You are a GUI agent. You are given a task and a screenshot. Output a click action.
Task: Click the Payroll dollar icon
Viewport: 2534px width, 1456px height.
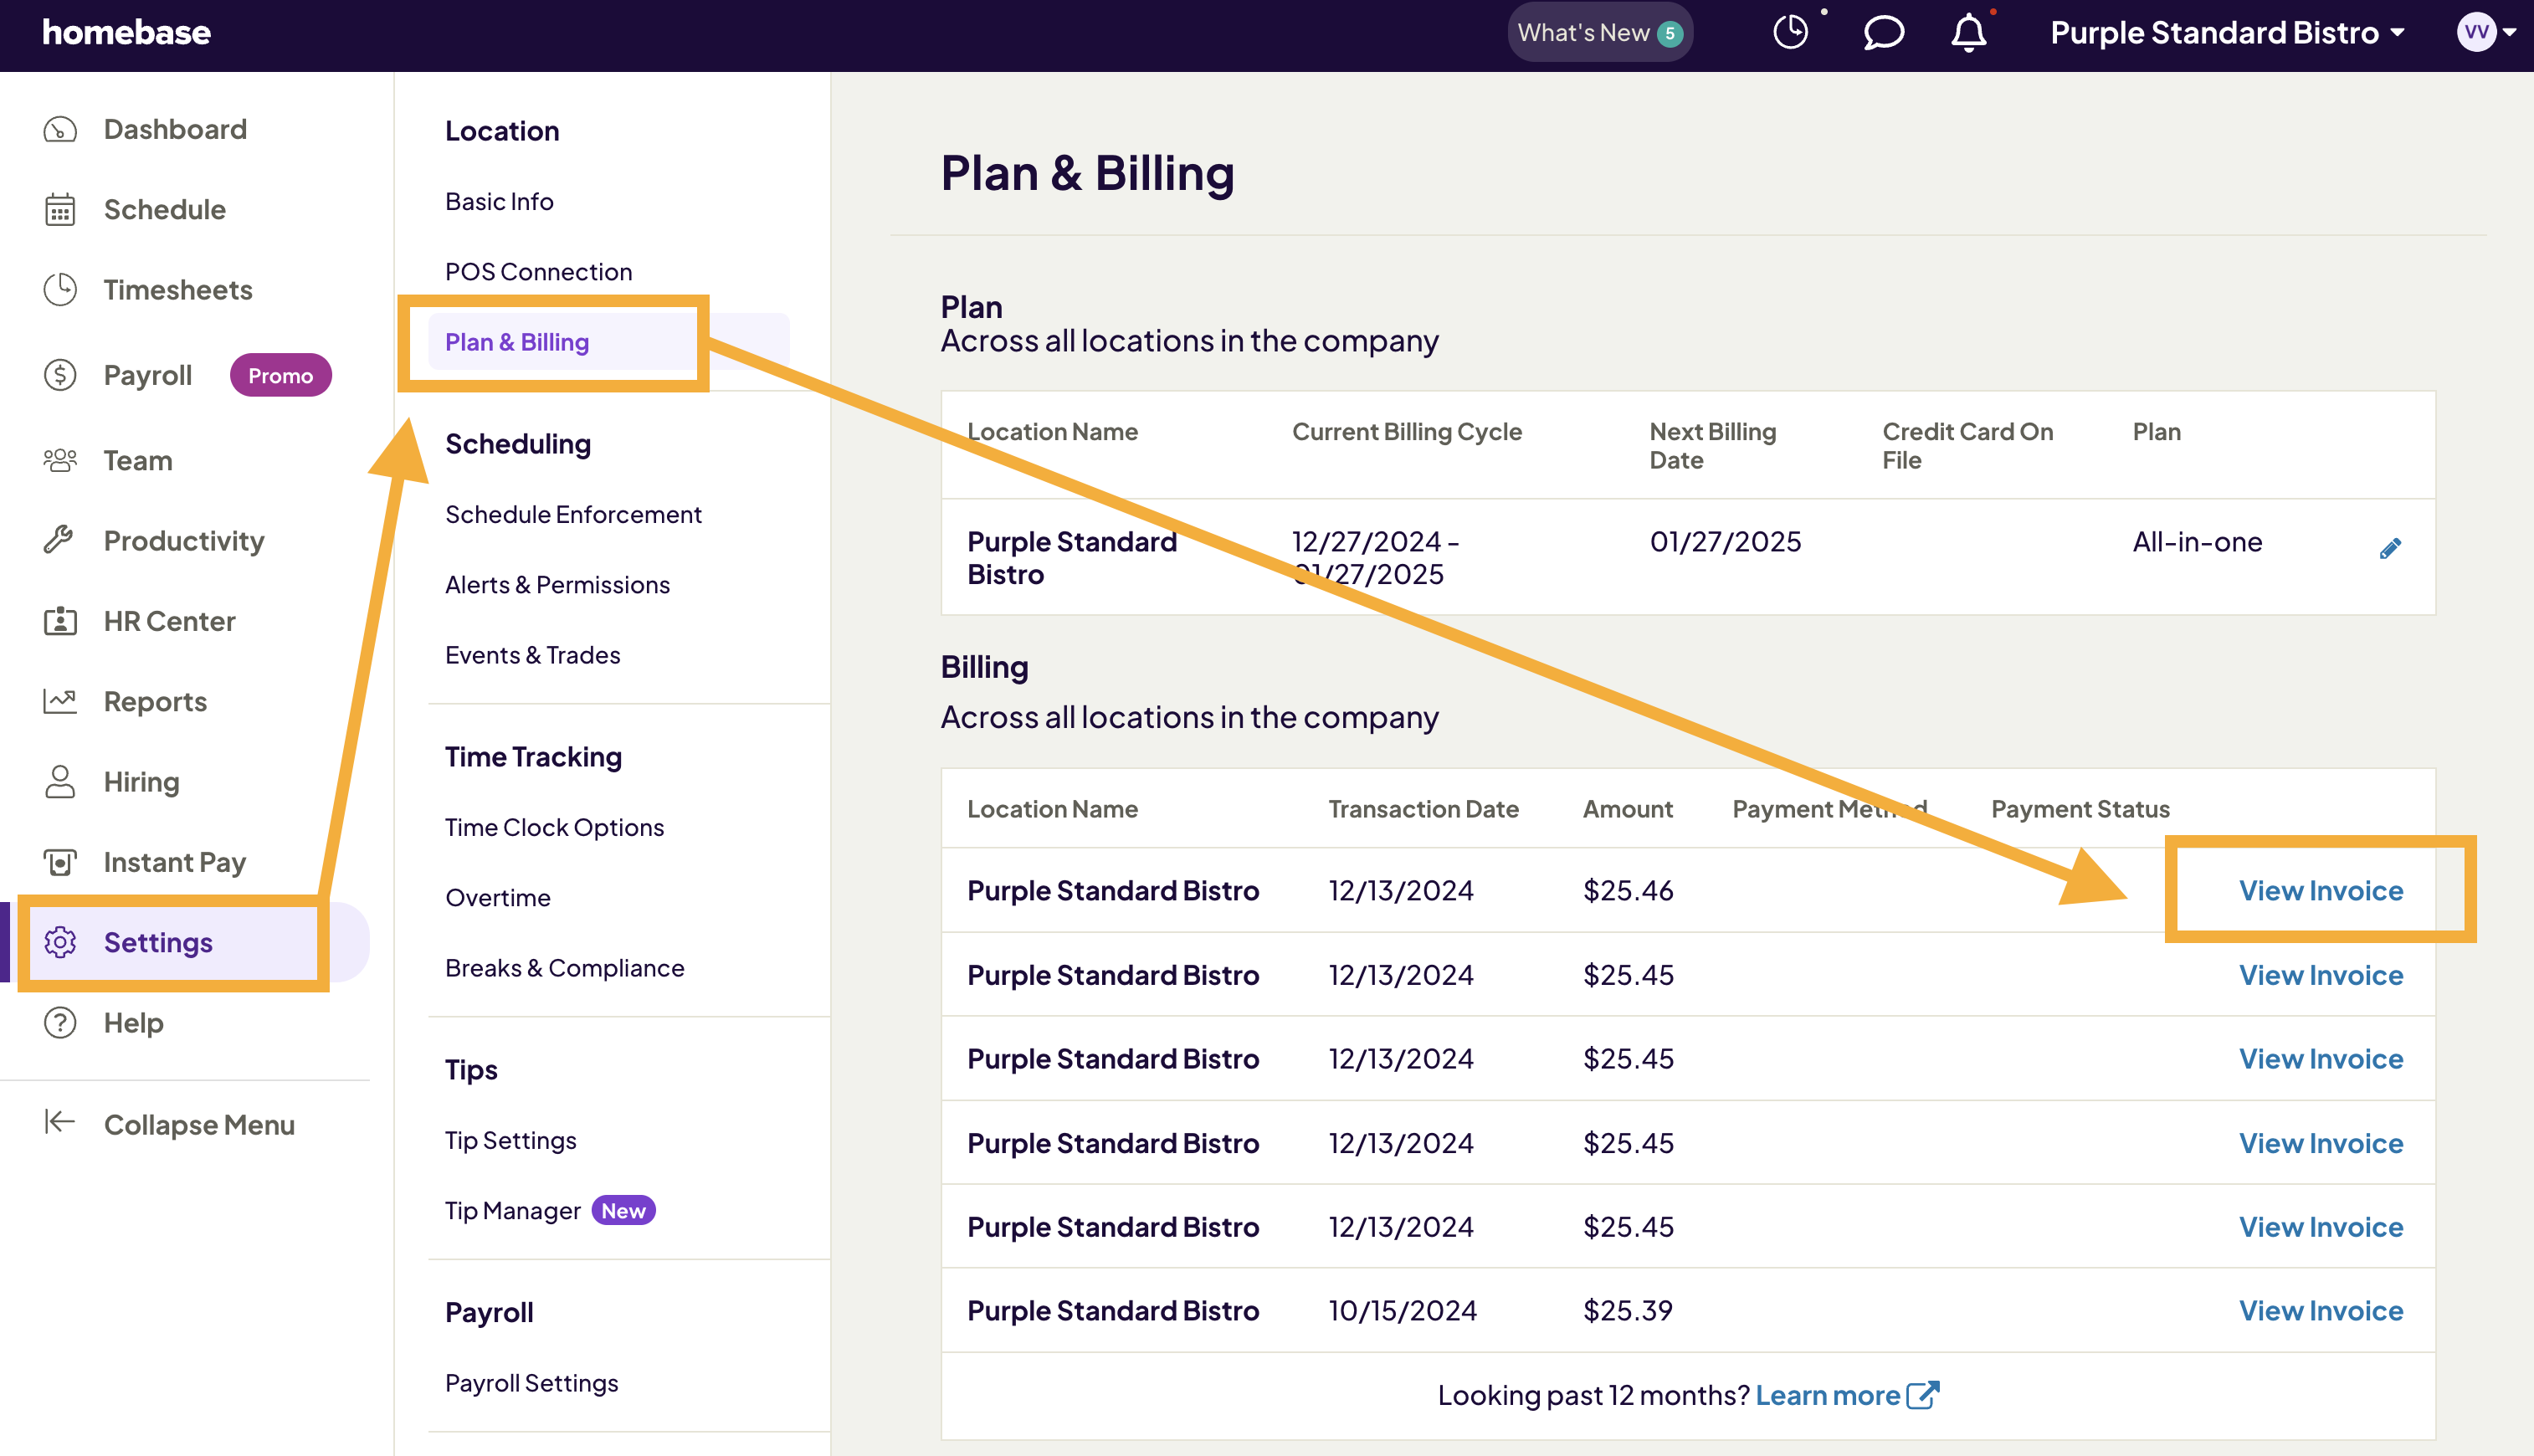pyautogui.click(x=59, y=375)
